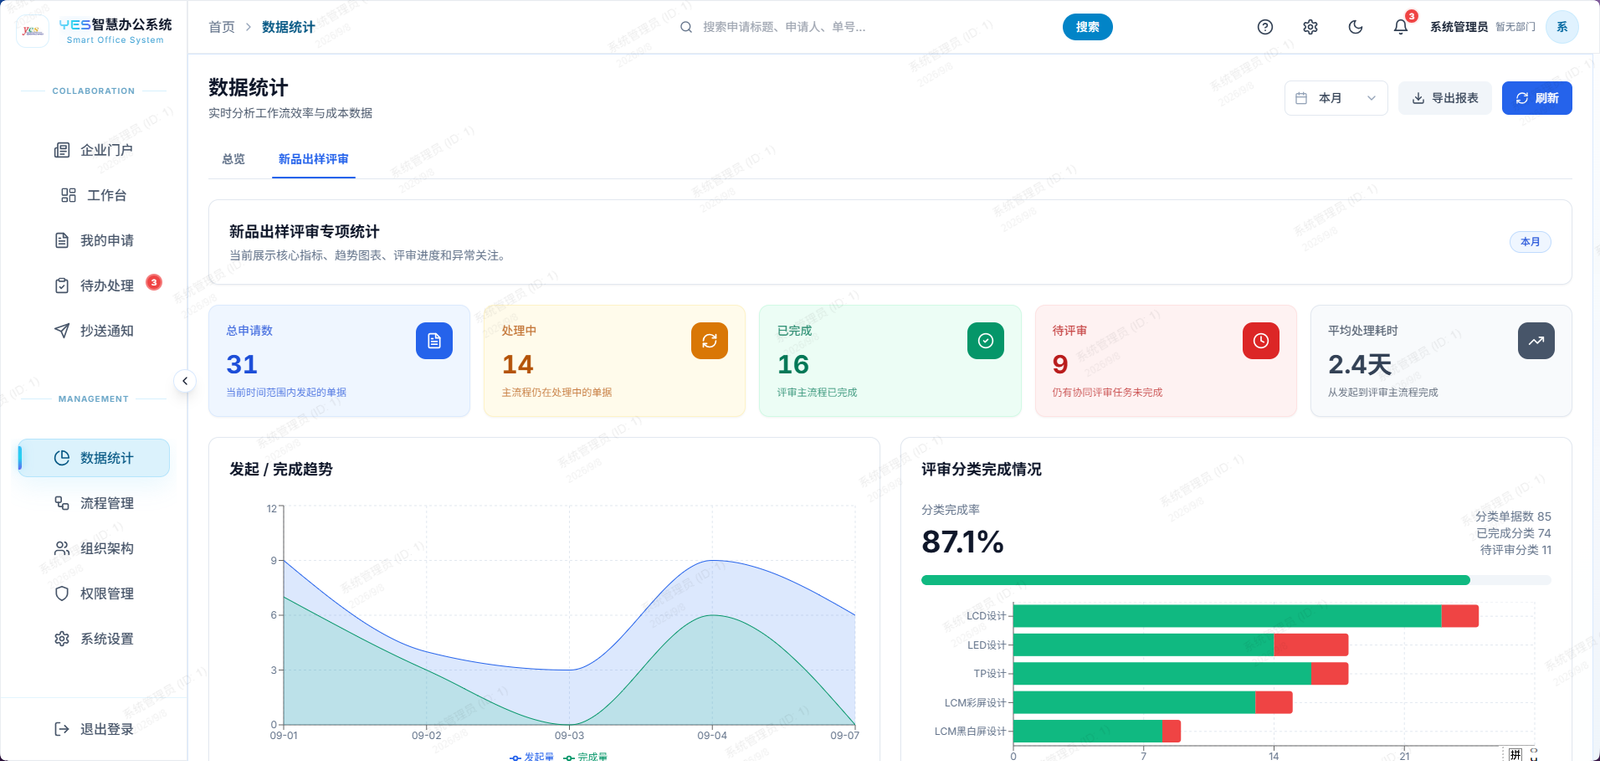Viewport: 1600px width, 761px height.
Task: Click the 待评审 clock icon
Action: click(x=1261, y=341)
